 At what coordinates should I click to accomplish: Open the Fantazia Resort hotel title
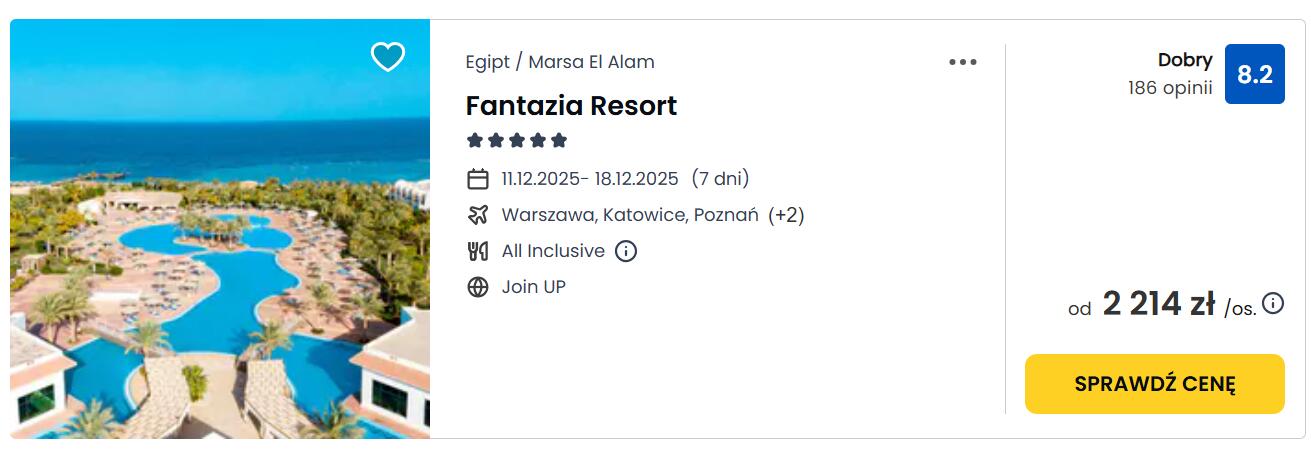pyautogui.click(x=571, y=106)
